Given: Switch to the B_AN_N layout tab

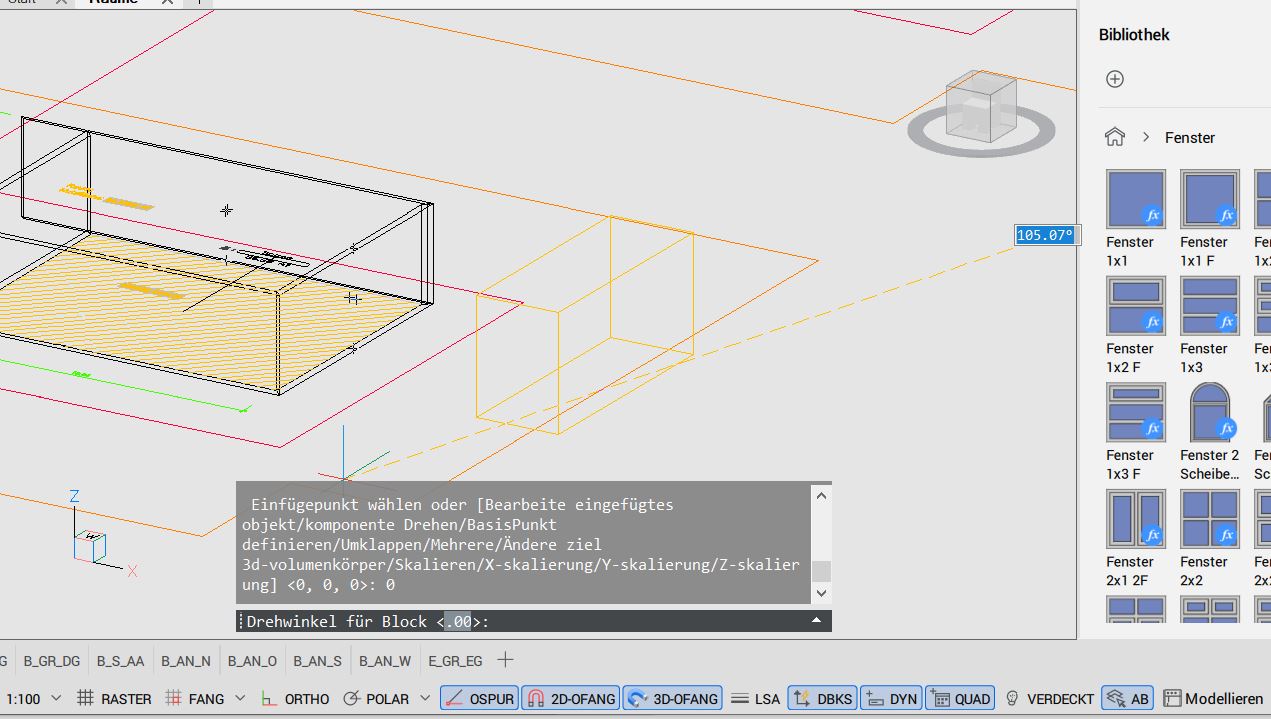Looking at the screenshot, I should [x=186, y=661].
